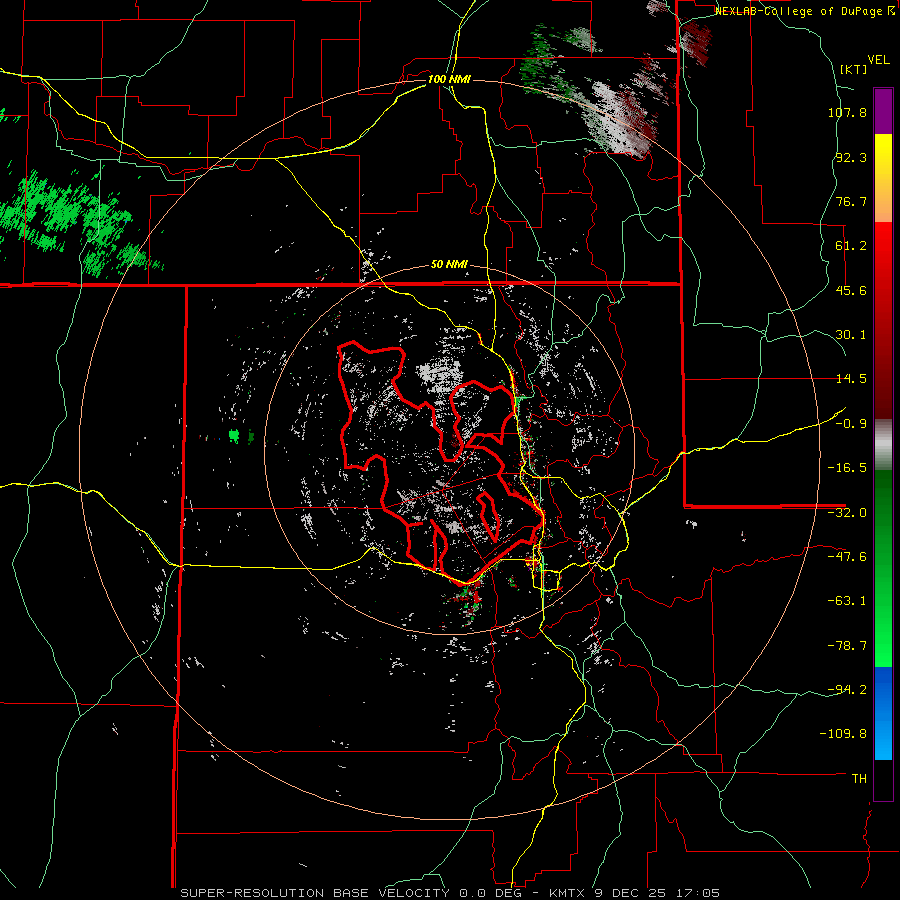Pick the black TH color bar segment
The width and height of the screenshot is (900, 900).
click(x=883, y=780)
